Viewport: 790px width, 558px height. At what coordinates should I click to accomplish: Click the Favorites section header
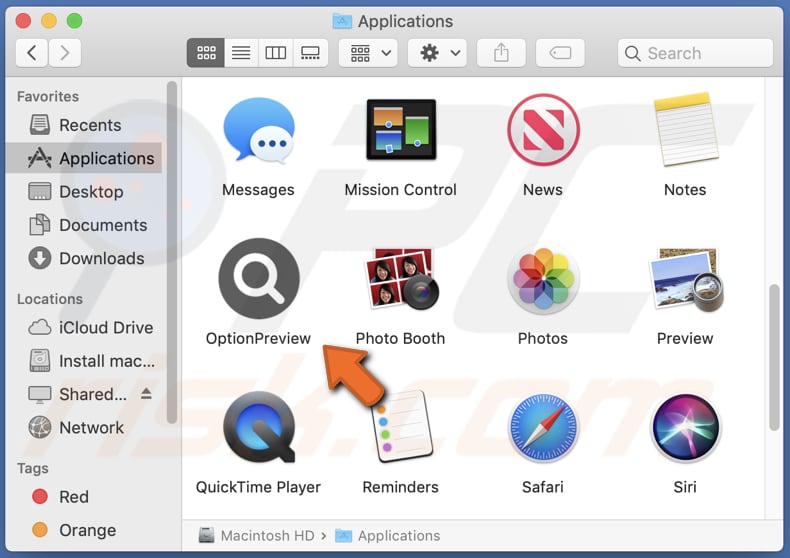pyautogui.click(x=48, y=96)
